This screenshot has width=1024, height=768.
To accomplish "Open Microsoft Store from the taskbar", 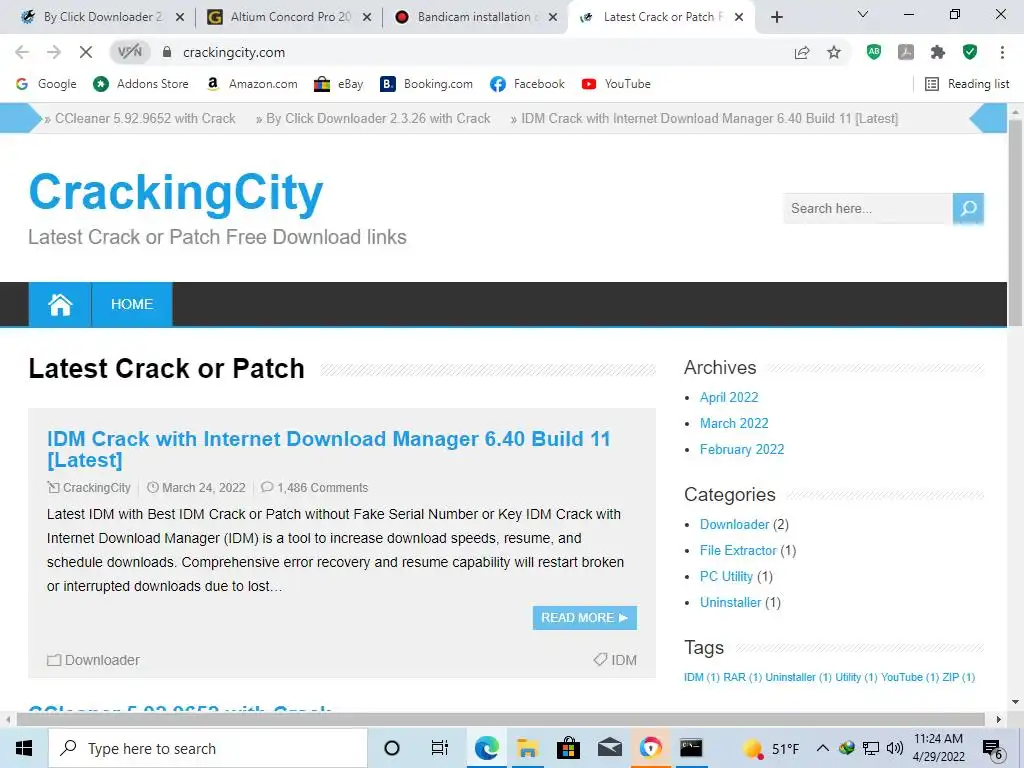I will click(568, 748).
